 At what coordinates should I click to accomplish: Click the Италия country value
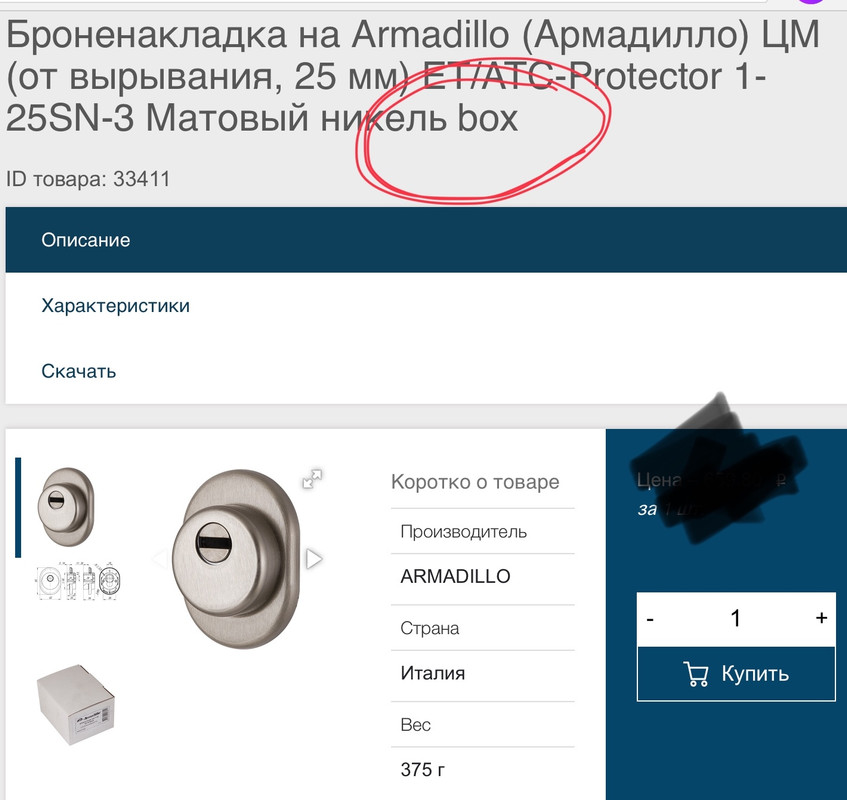tap(433, 673)
